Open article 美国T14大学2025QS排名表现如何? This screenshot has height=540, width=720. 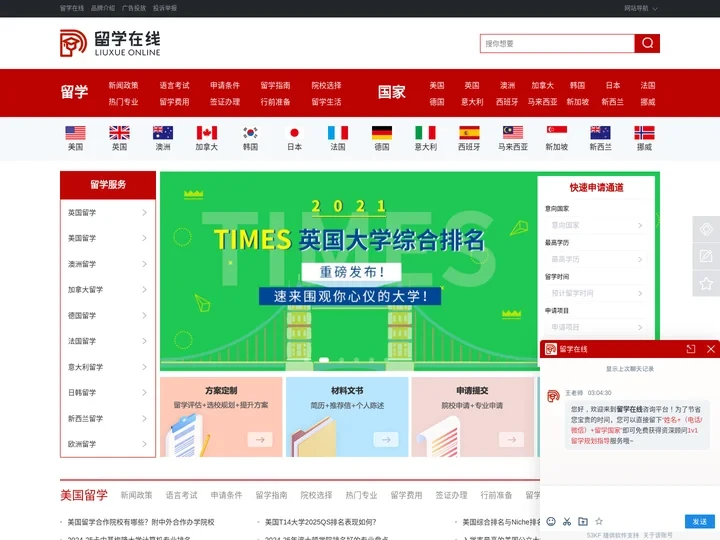click(x=321, y=522)
